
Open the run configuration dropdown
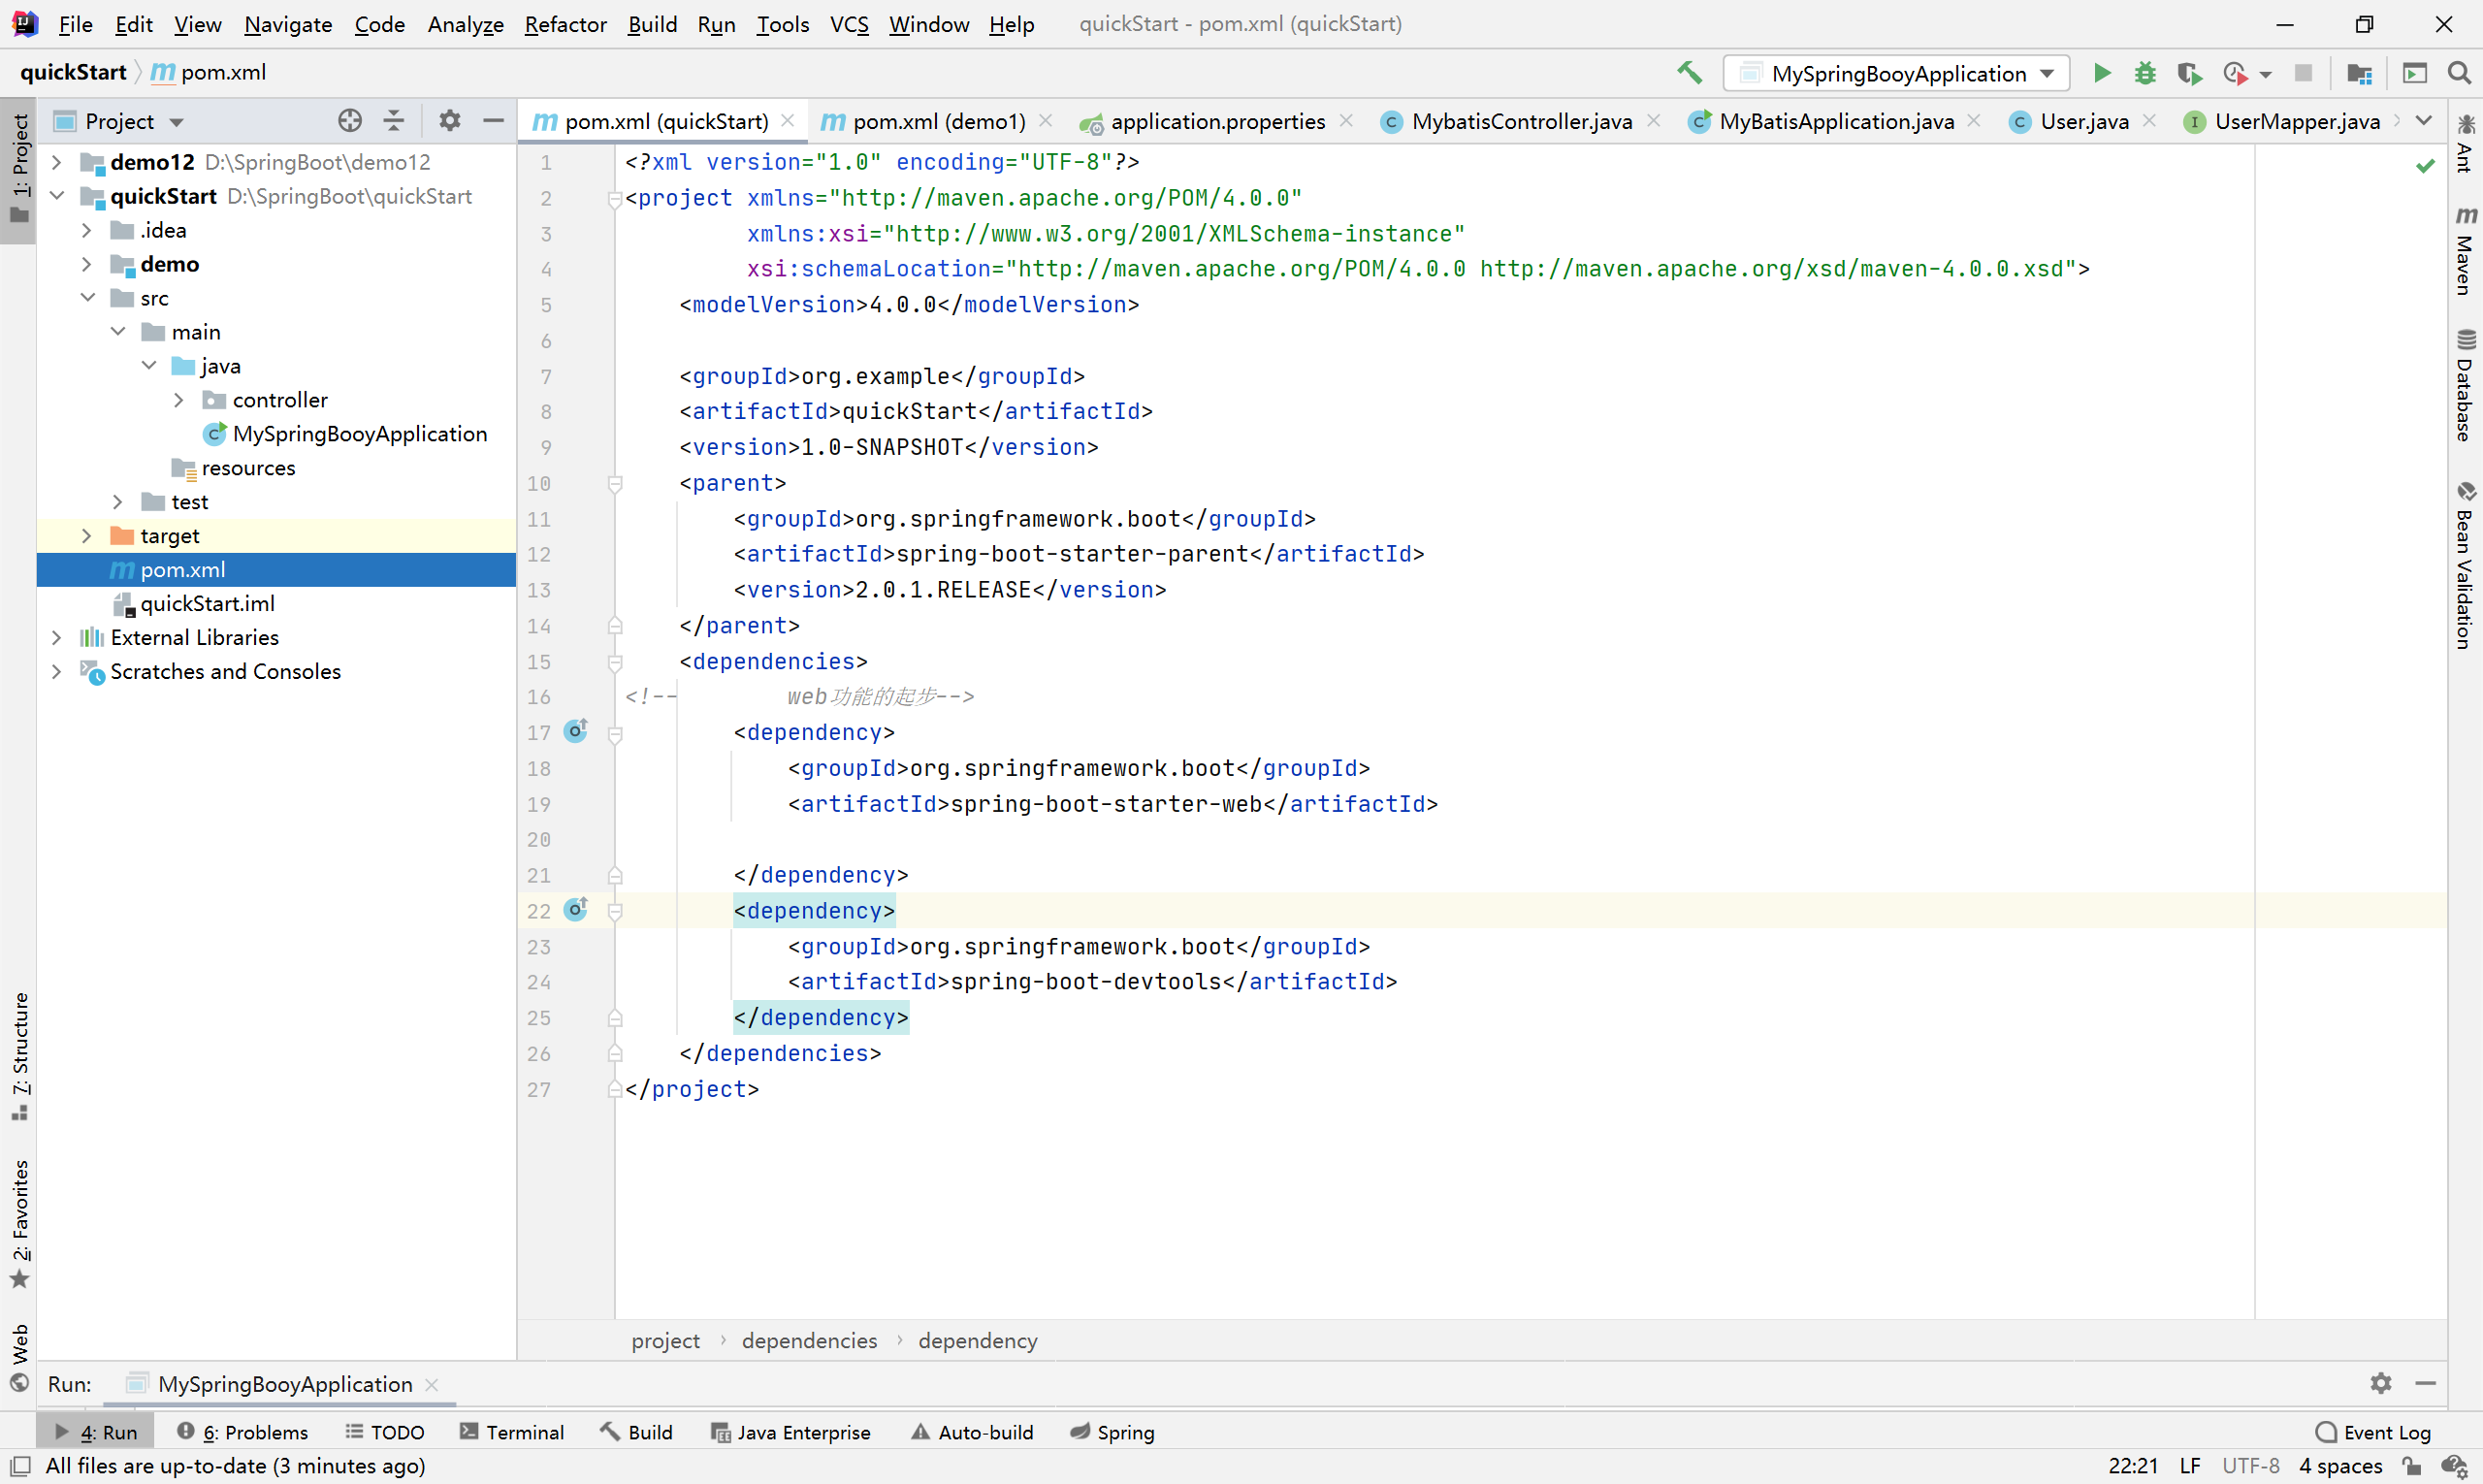pos(1897,73)
